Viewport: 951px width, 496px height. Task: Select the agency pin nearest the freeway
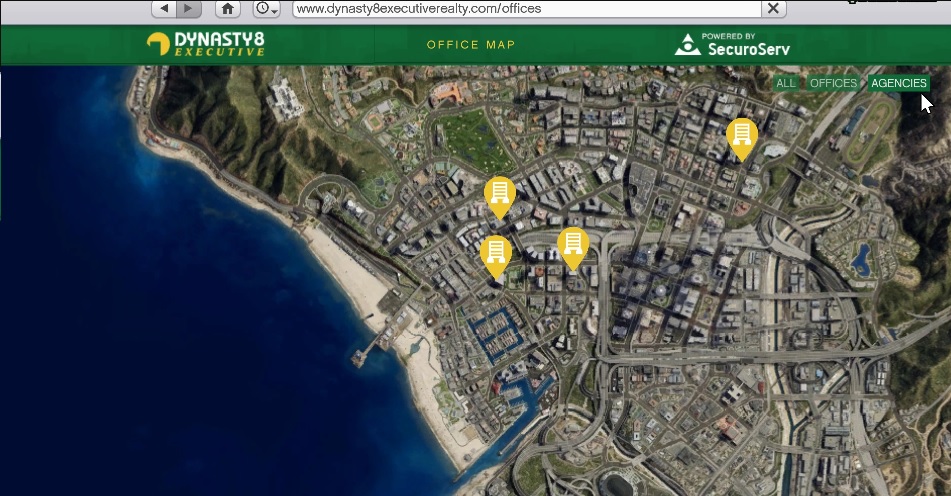[x=573, y=248]
